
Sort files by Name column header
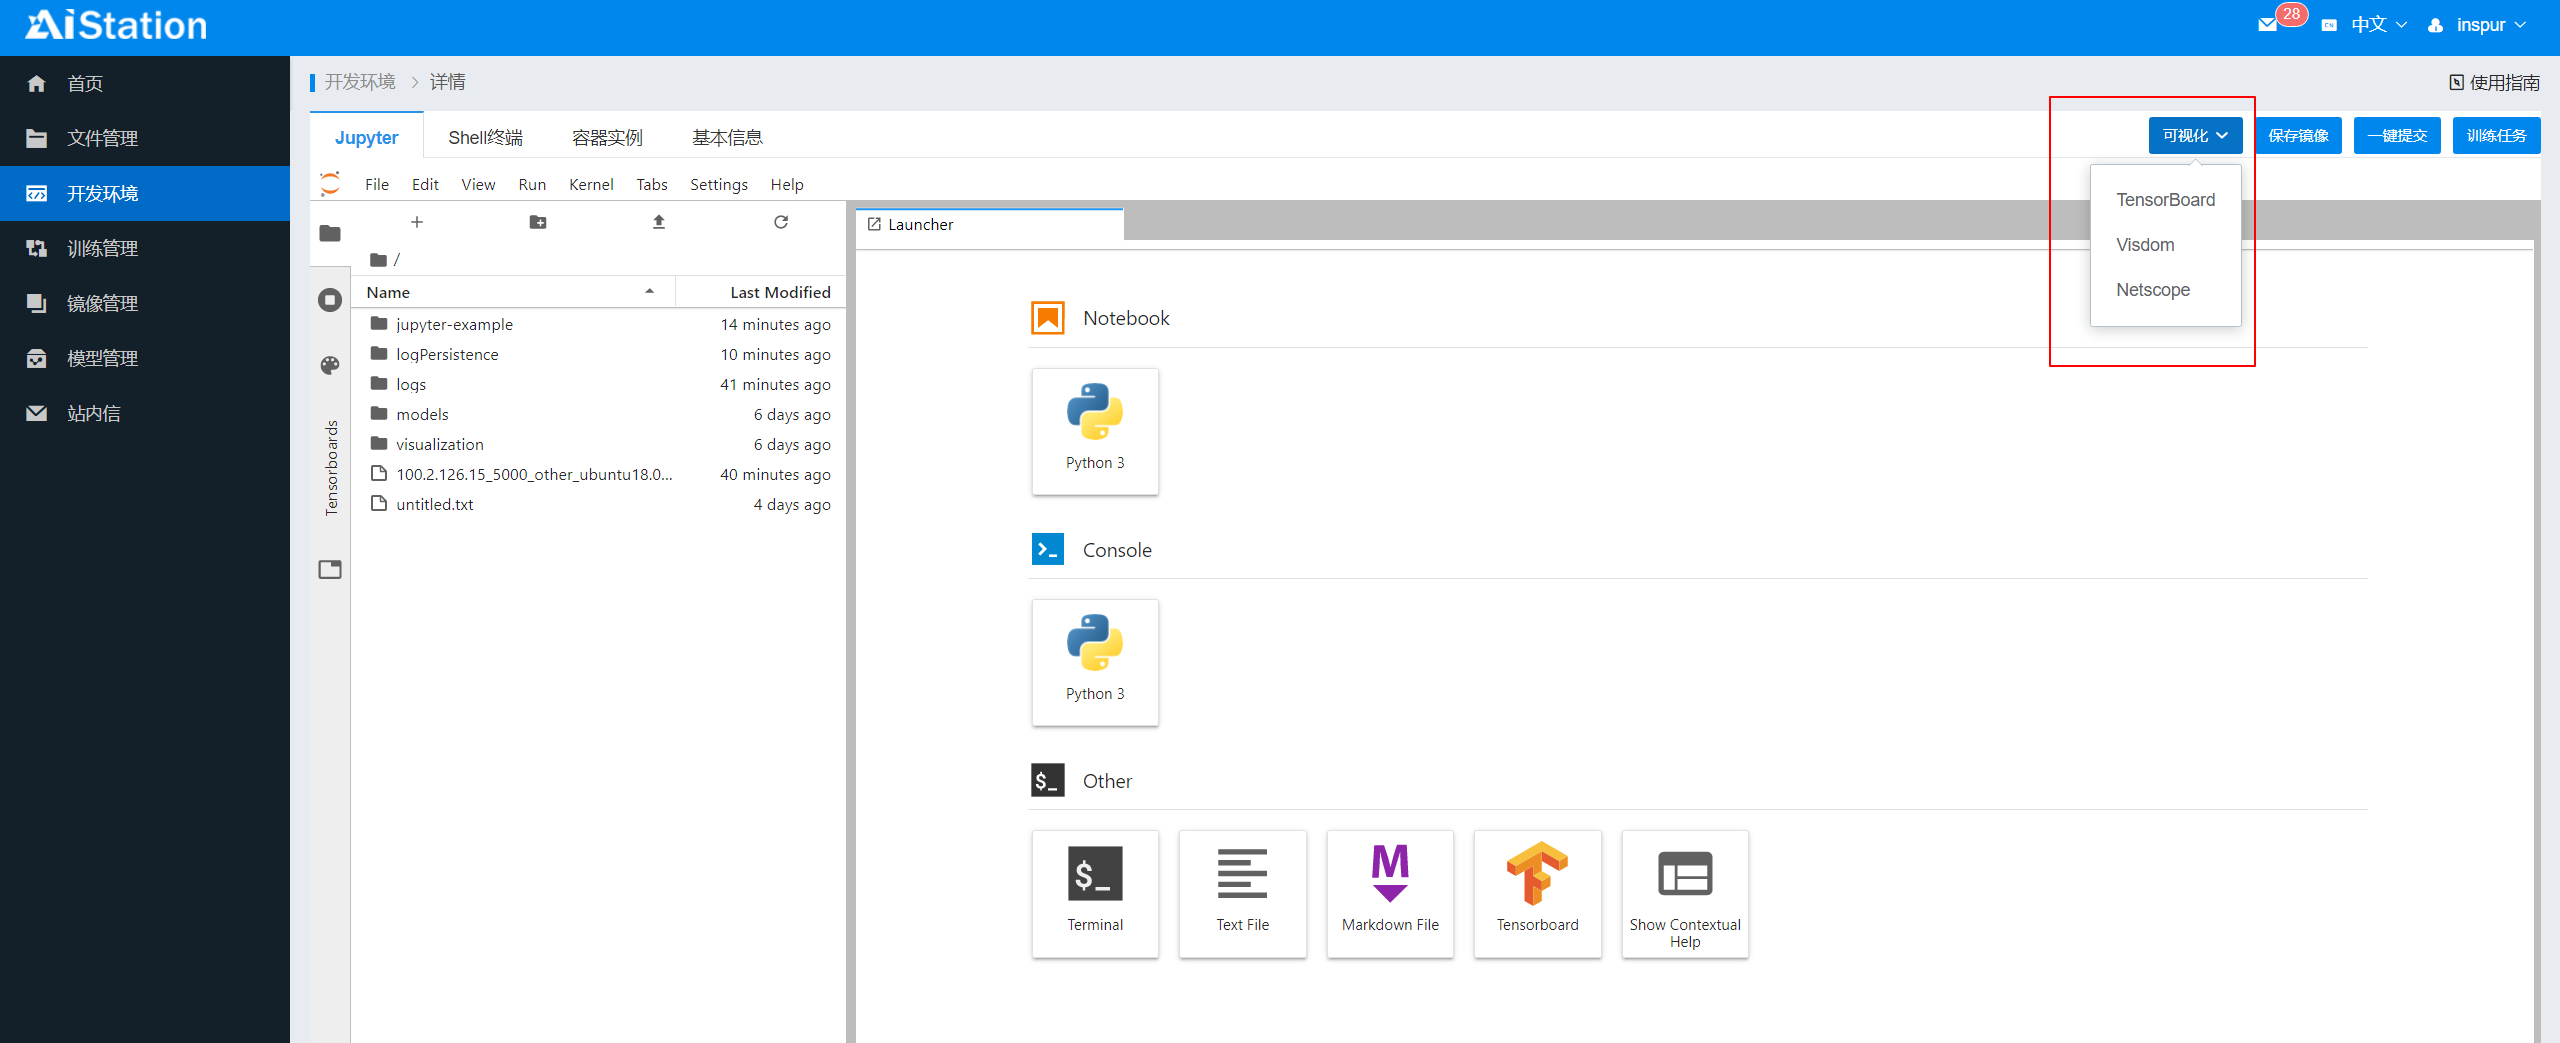pos(388,292)
